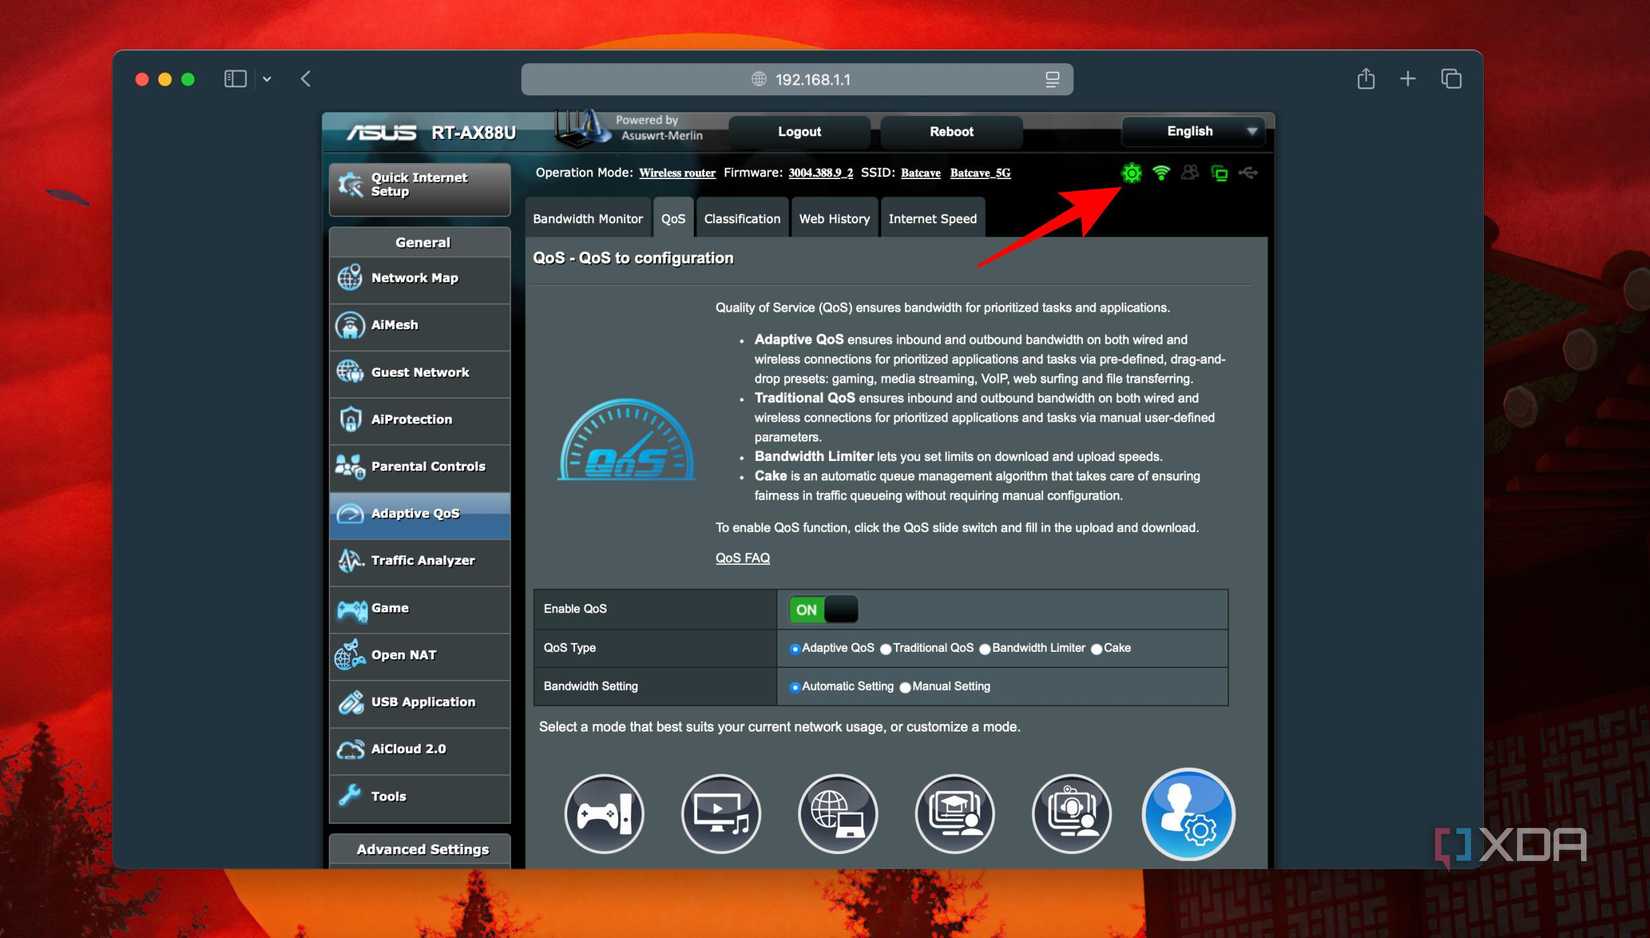Open AiProtection settings
This screenshot has width=1650, height=938.
point(411,419)
